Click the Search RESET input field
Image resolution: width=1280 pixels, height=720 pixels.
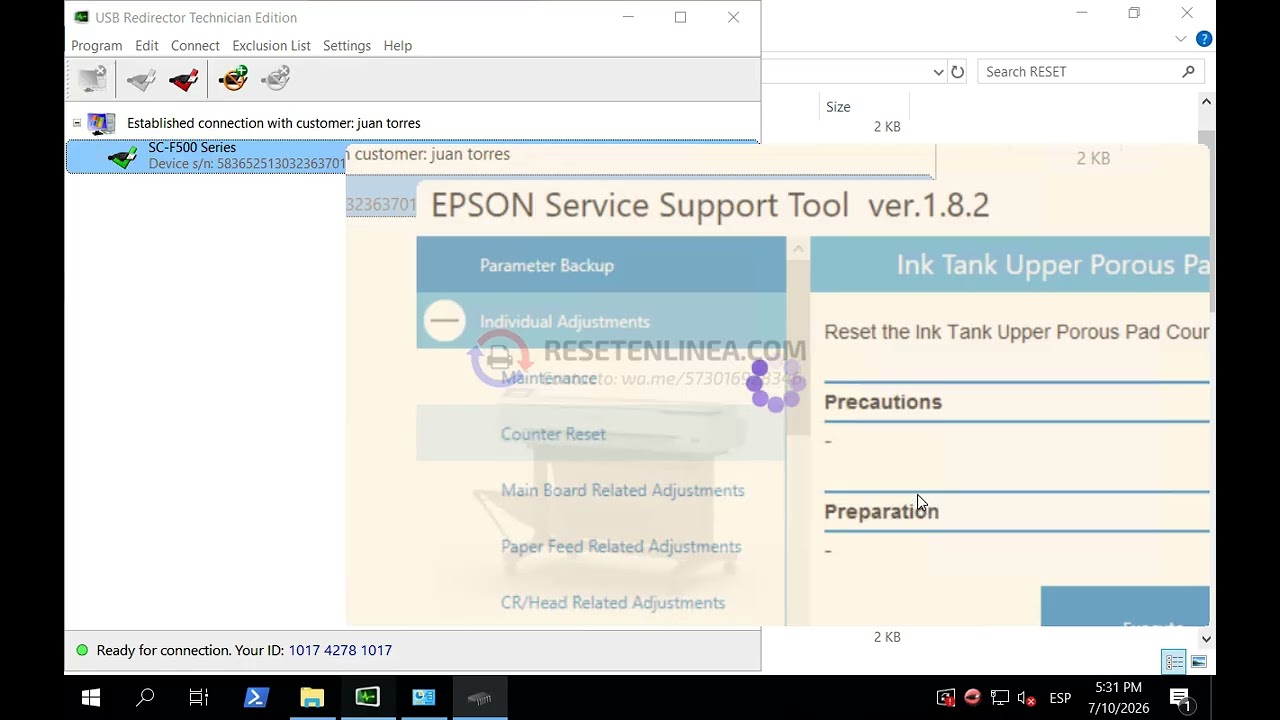[1080, 72]
